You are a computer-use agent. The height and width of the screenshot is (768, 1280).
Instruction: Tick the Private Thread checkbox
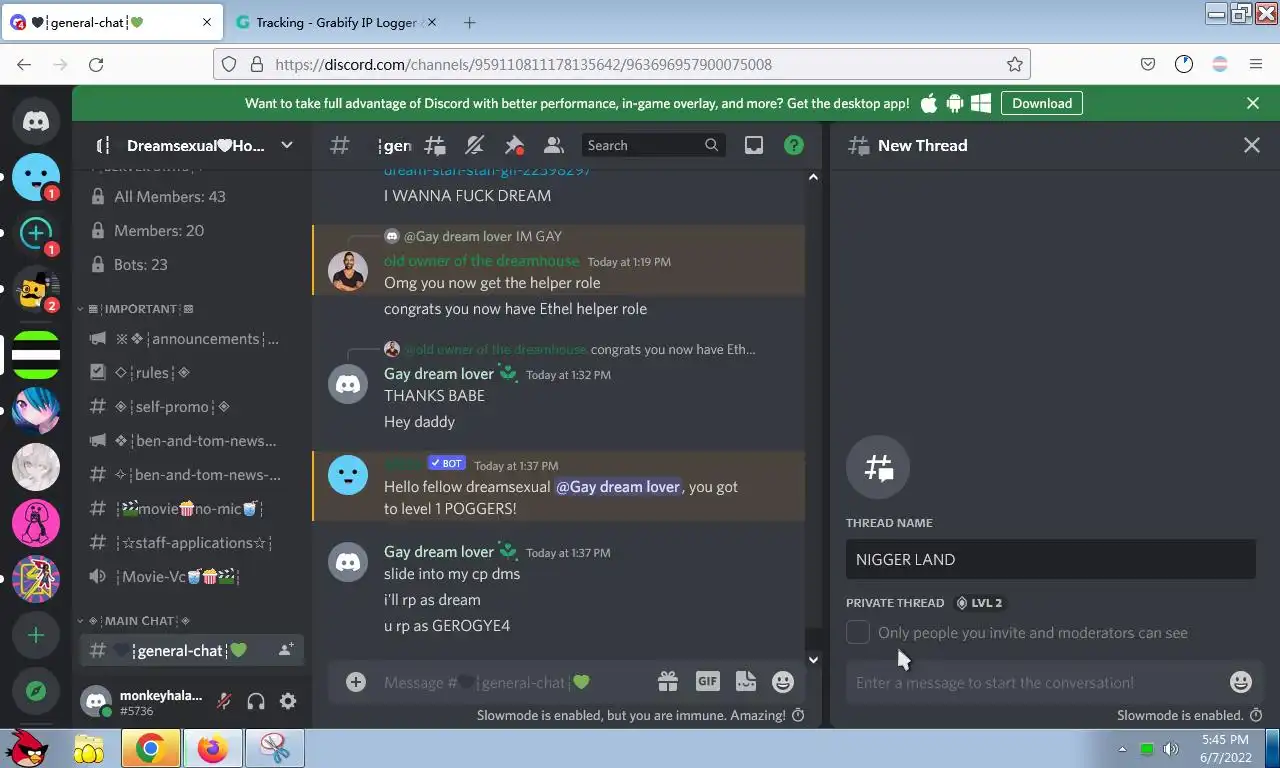pyautogui.click(x=858, y=632)
